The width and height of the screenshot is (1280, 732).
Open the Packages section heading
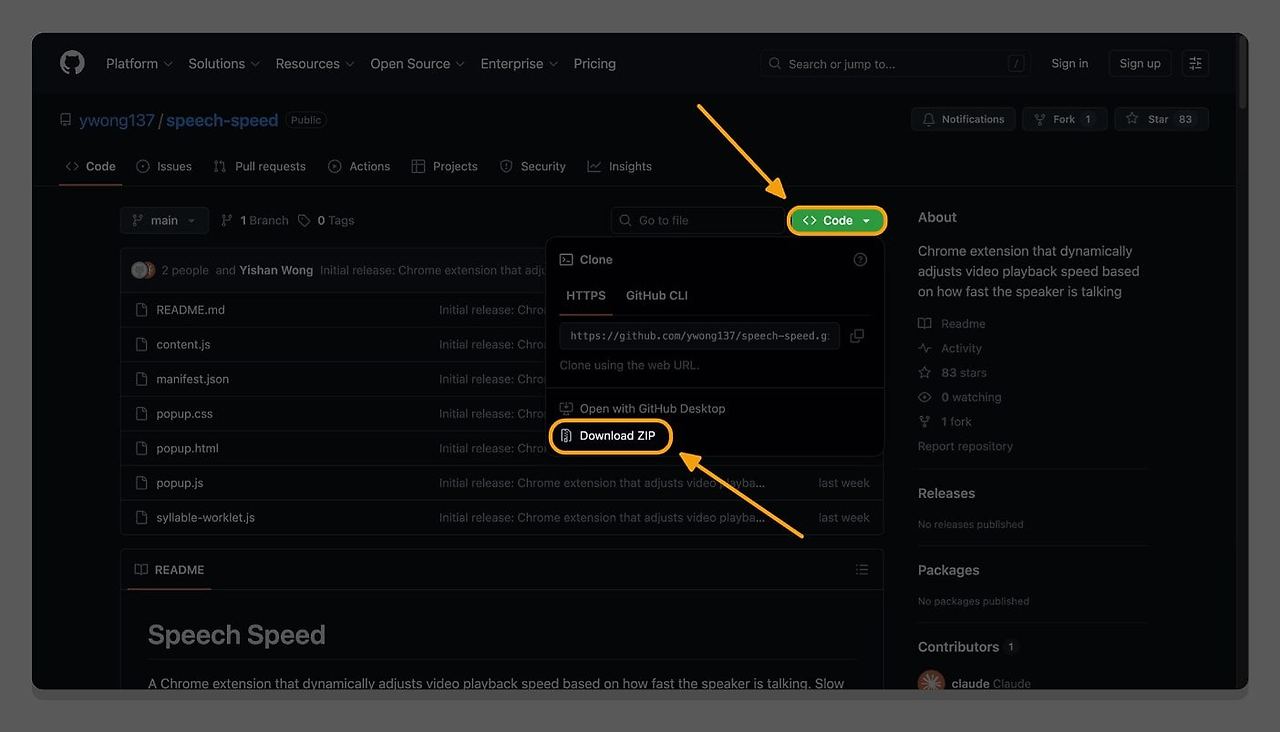tap(948, 570)
